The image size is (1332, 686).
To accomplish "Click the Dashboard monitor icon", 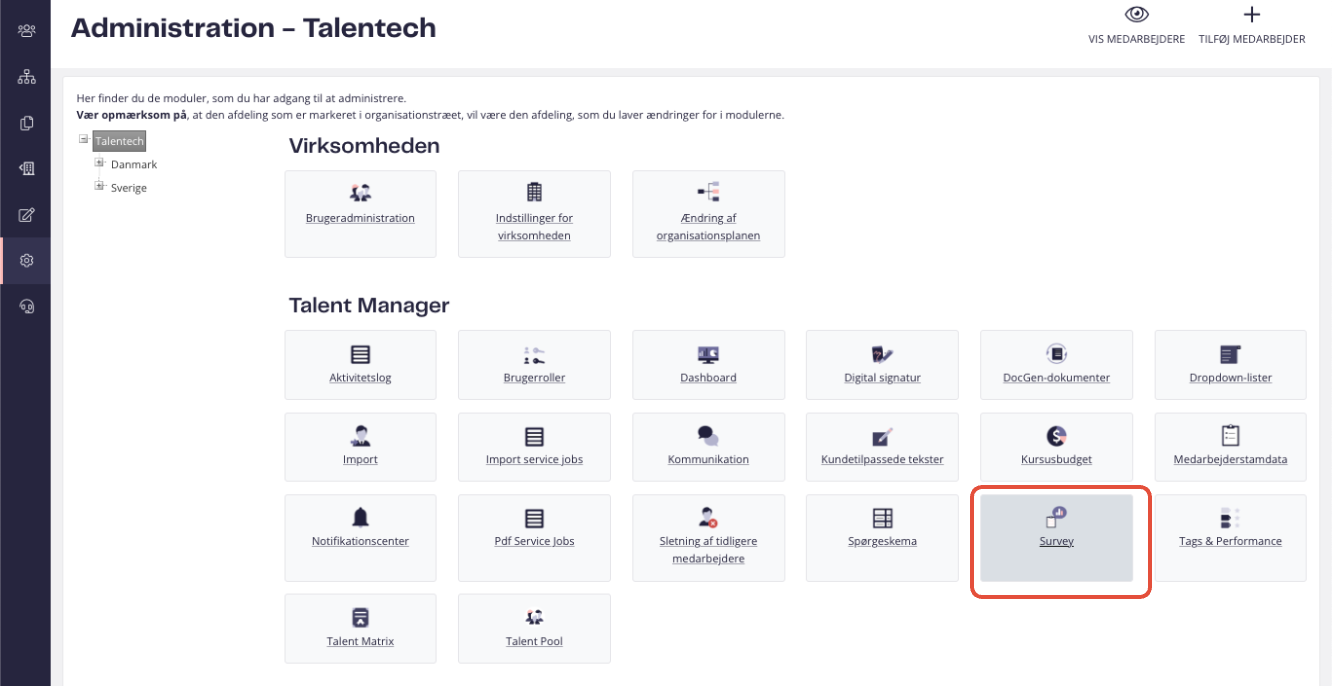I will (708, 354).
